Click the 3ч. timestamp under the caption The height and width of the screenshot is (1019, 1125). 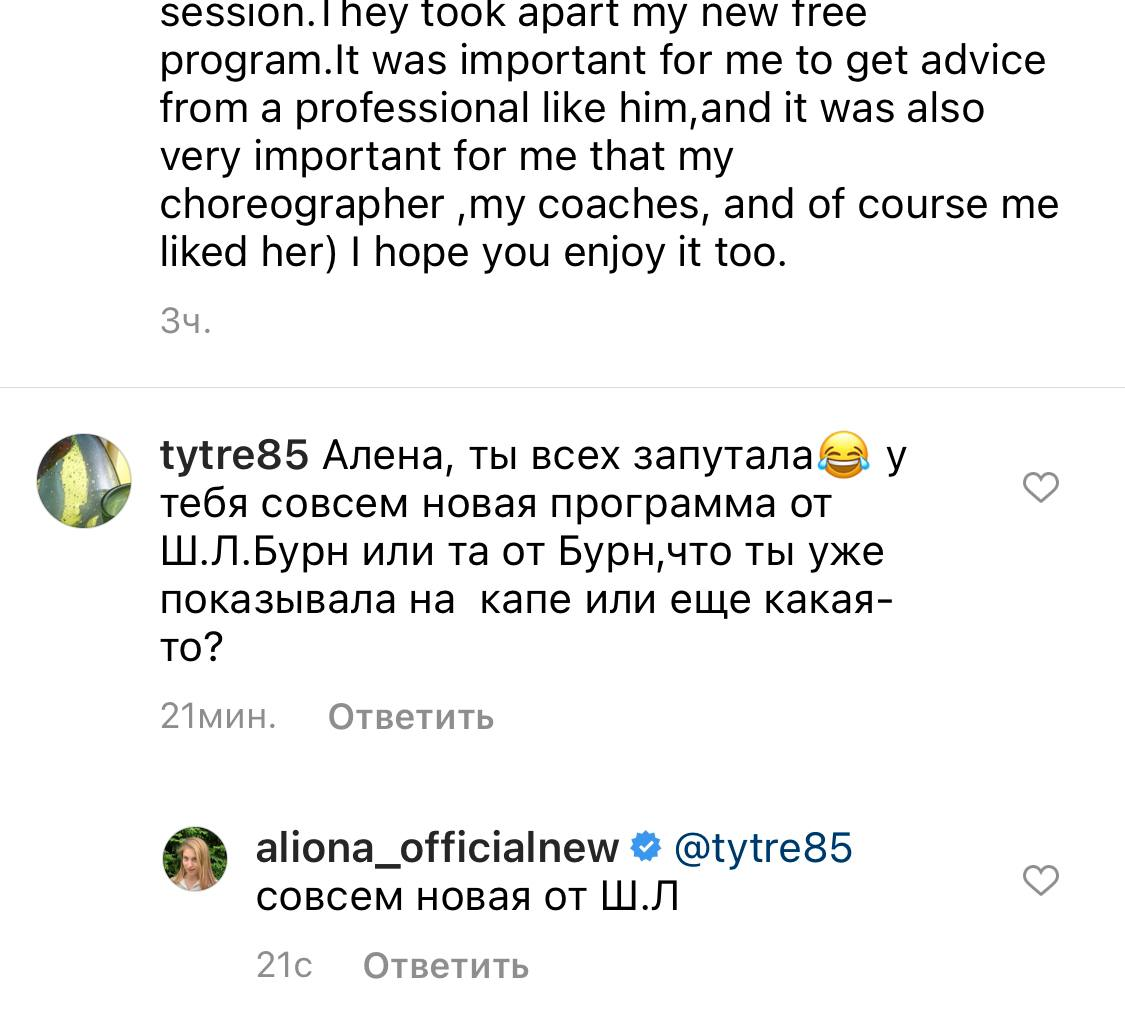click(186, 321)
